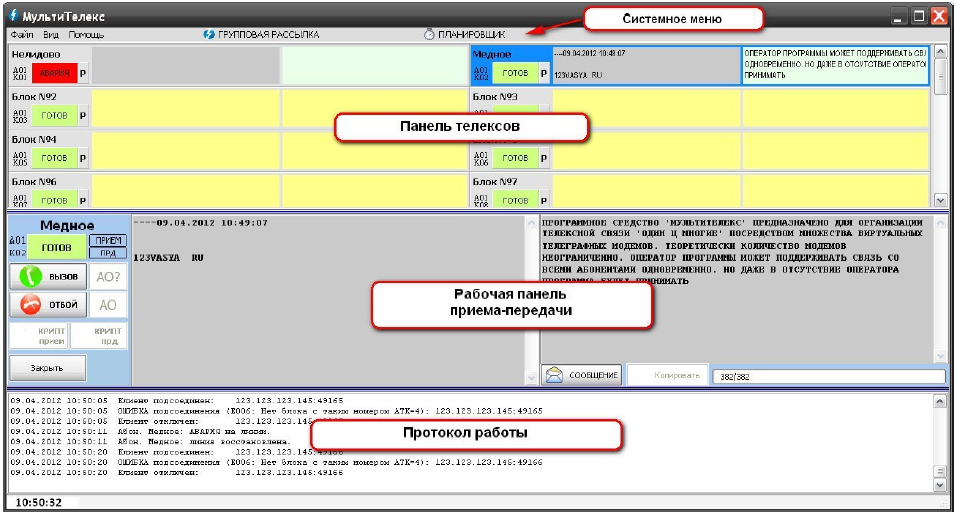This screenshot has height=515, width=958.
Task: Click ГОТОВ status of Блок №7
Action: [x=515, y=200]
